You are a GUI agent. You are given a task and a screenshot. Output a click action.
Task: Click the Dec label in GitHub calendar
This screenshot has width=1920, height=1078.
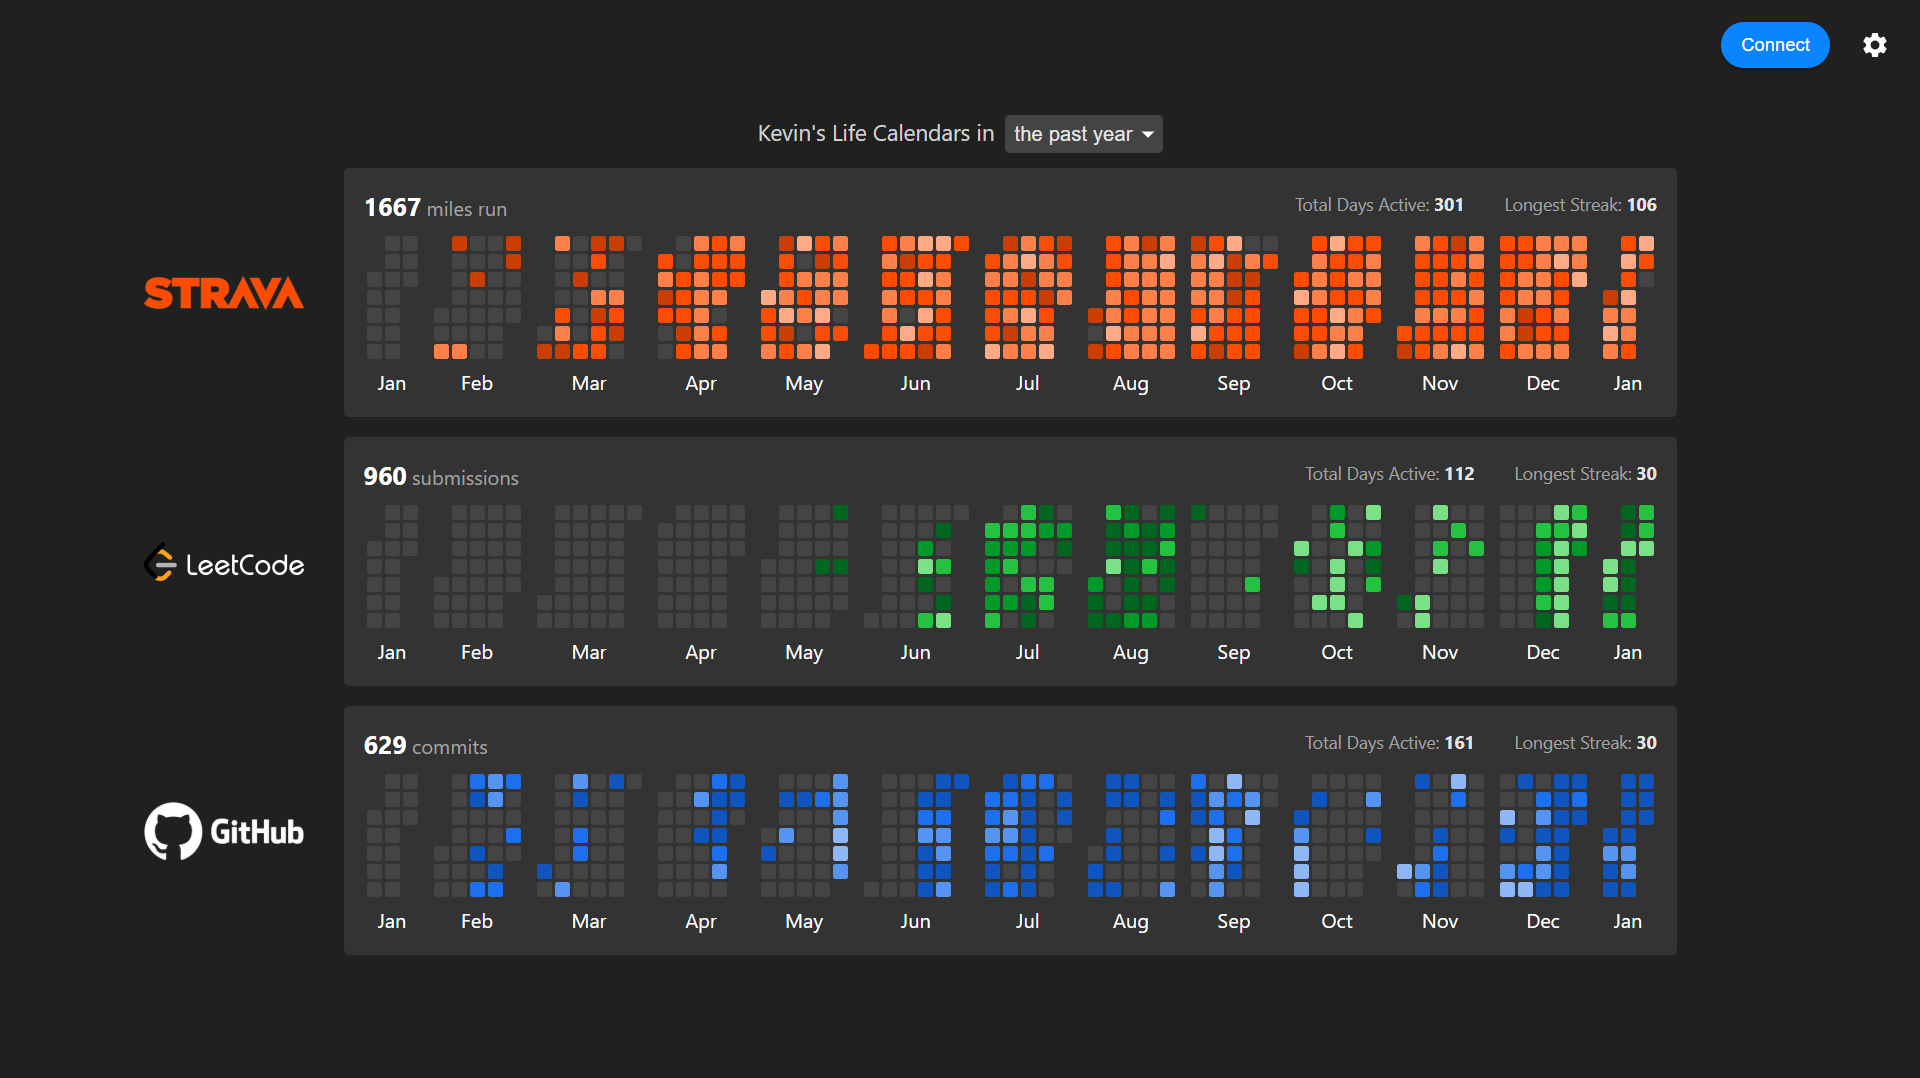pos(1542,921)
